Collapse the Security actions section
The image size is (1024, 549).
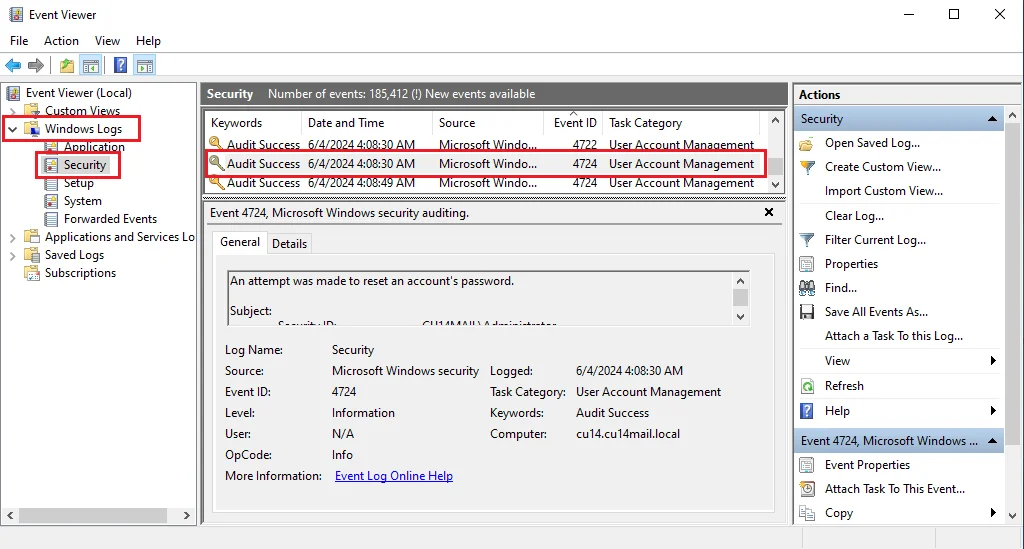992,119
